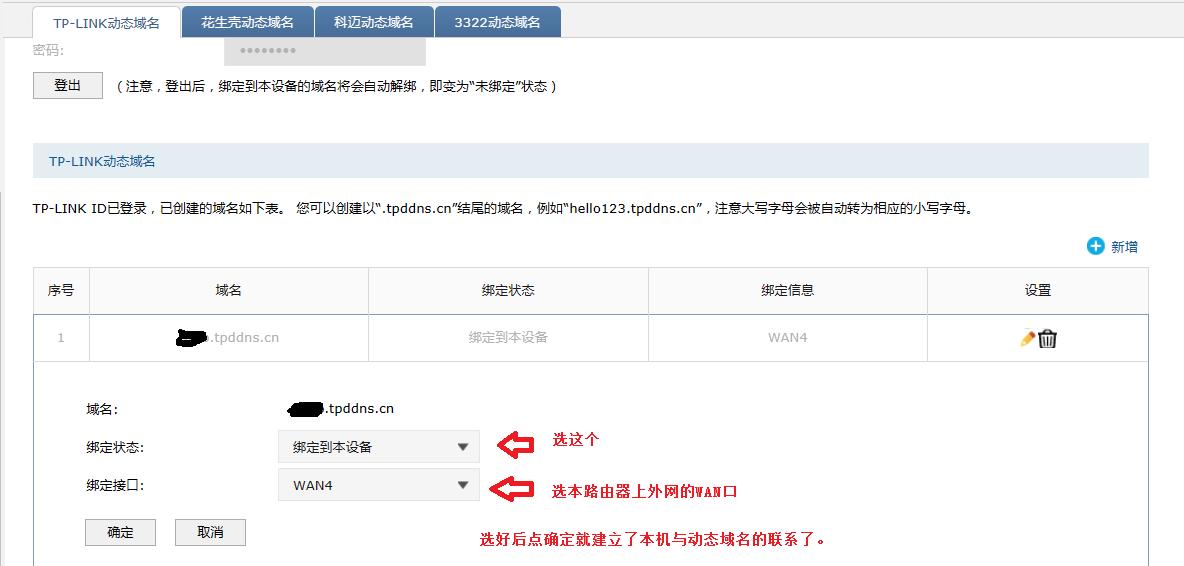Click the 密码 label
Viewport: 1184px width, 566px height.
[x=48, y=51]
